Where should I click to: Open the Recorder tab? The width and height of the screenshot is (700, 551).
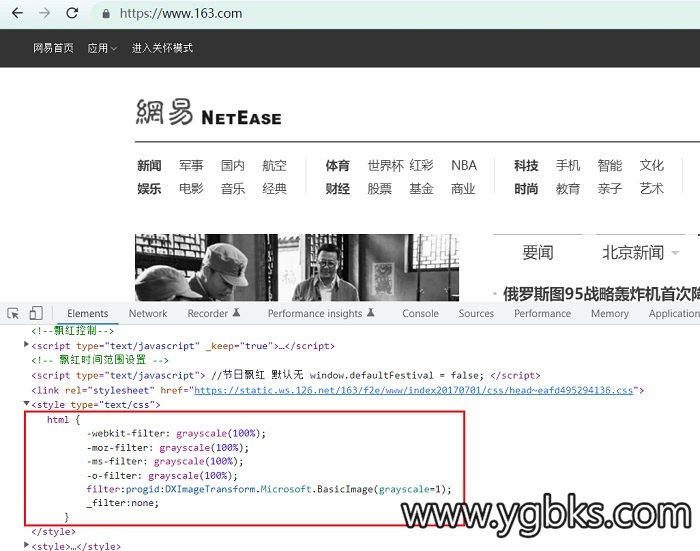213,313
